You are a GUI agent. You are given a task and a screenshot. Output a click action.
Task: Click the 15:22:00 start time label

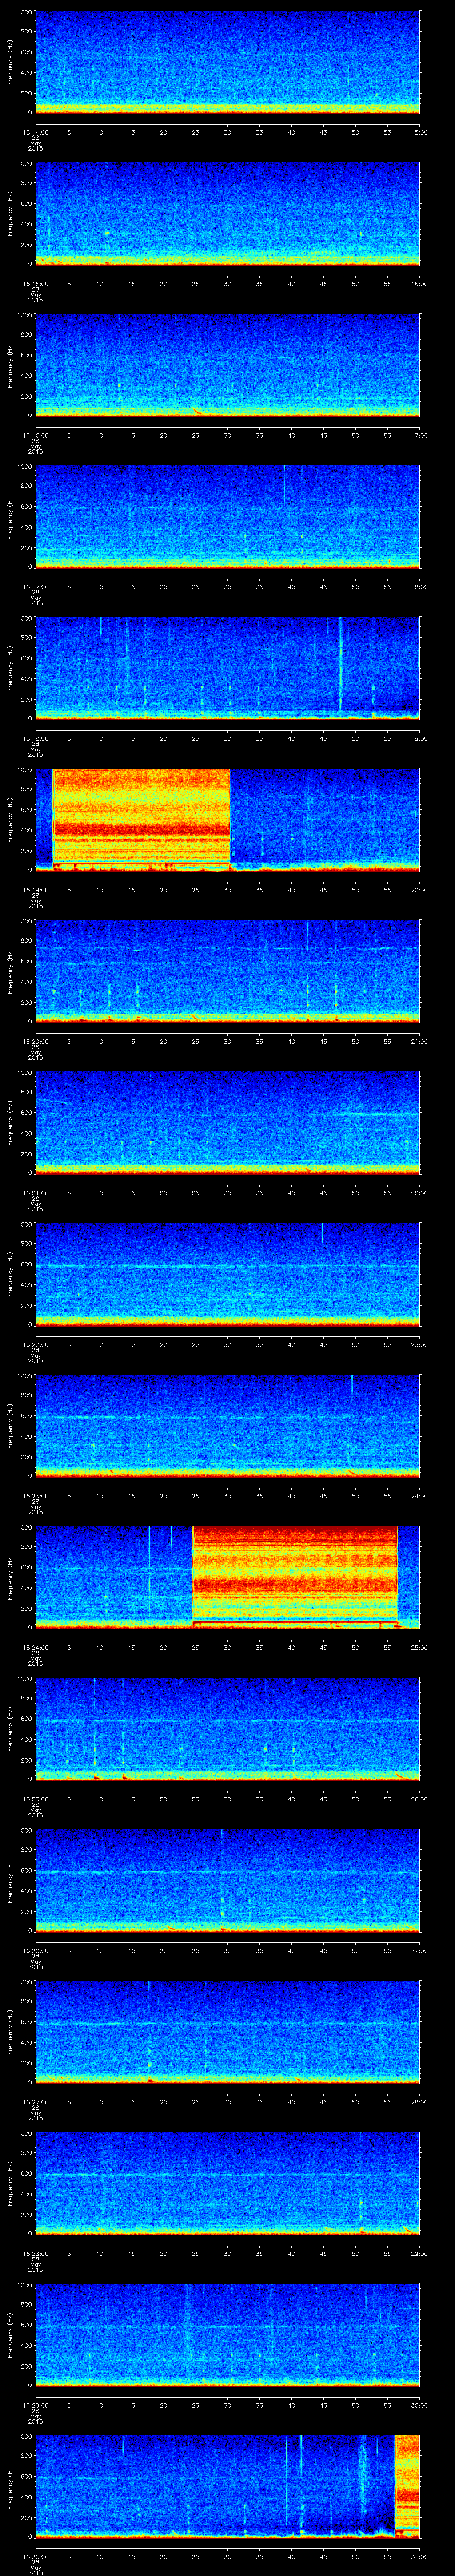tap(35, 1344)
